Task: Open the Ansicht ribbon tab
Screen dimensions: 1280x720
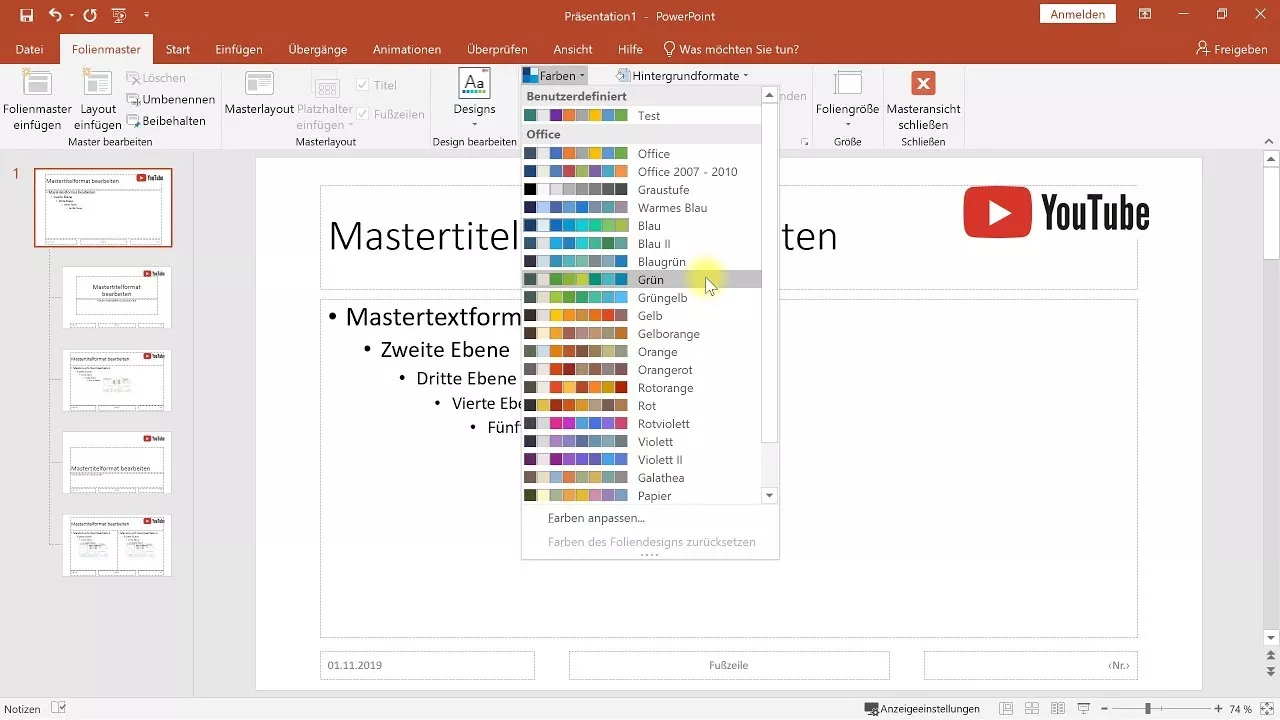Action: point(573,48)
